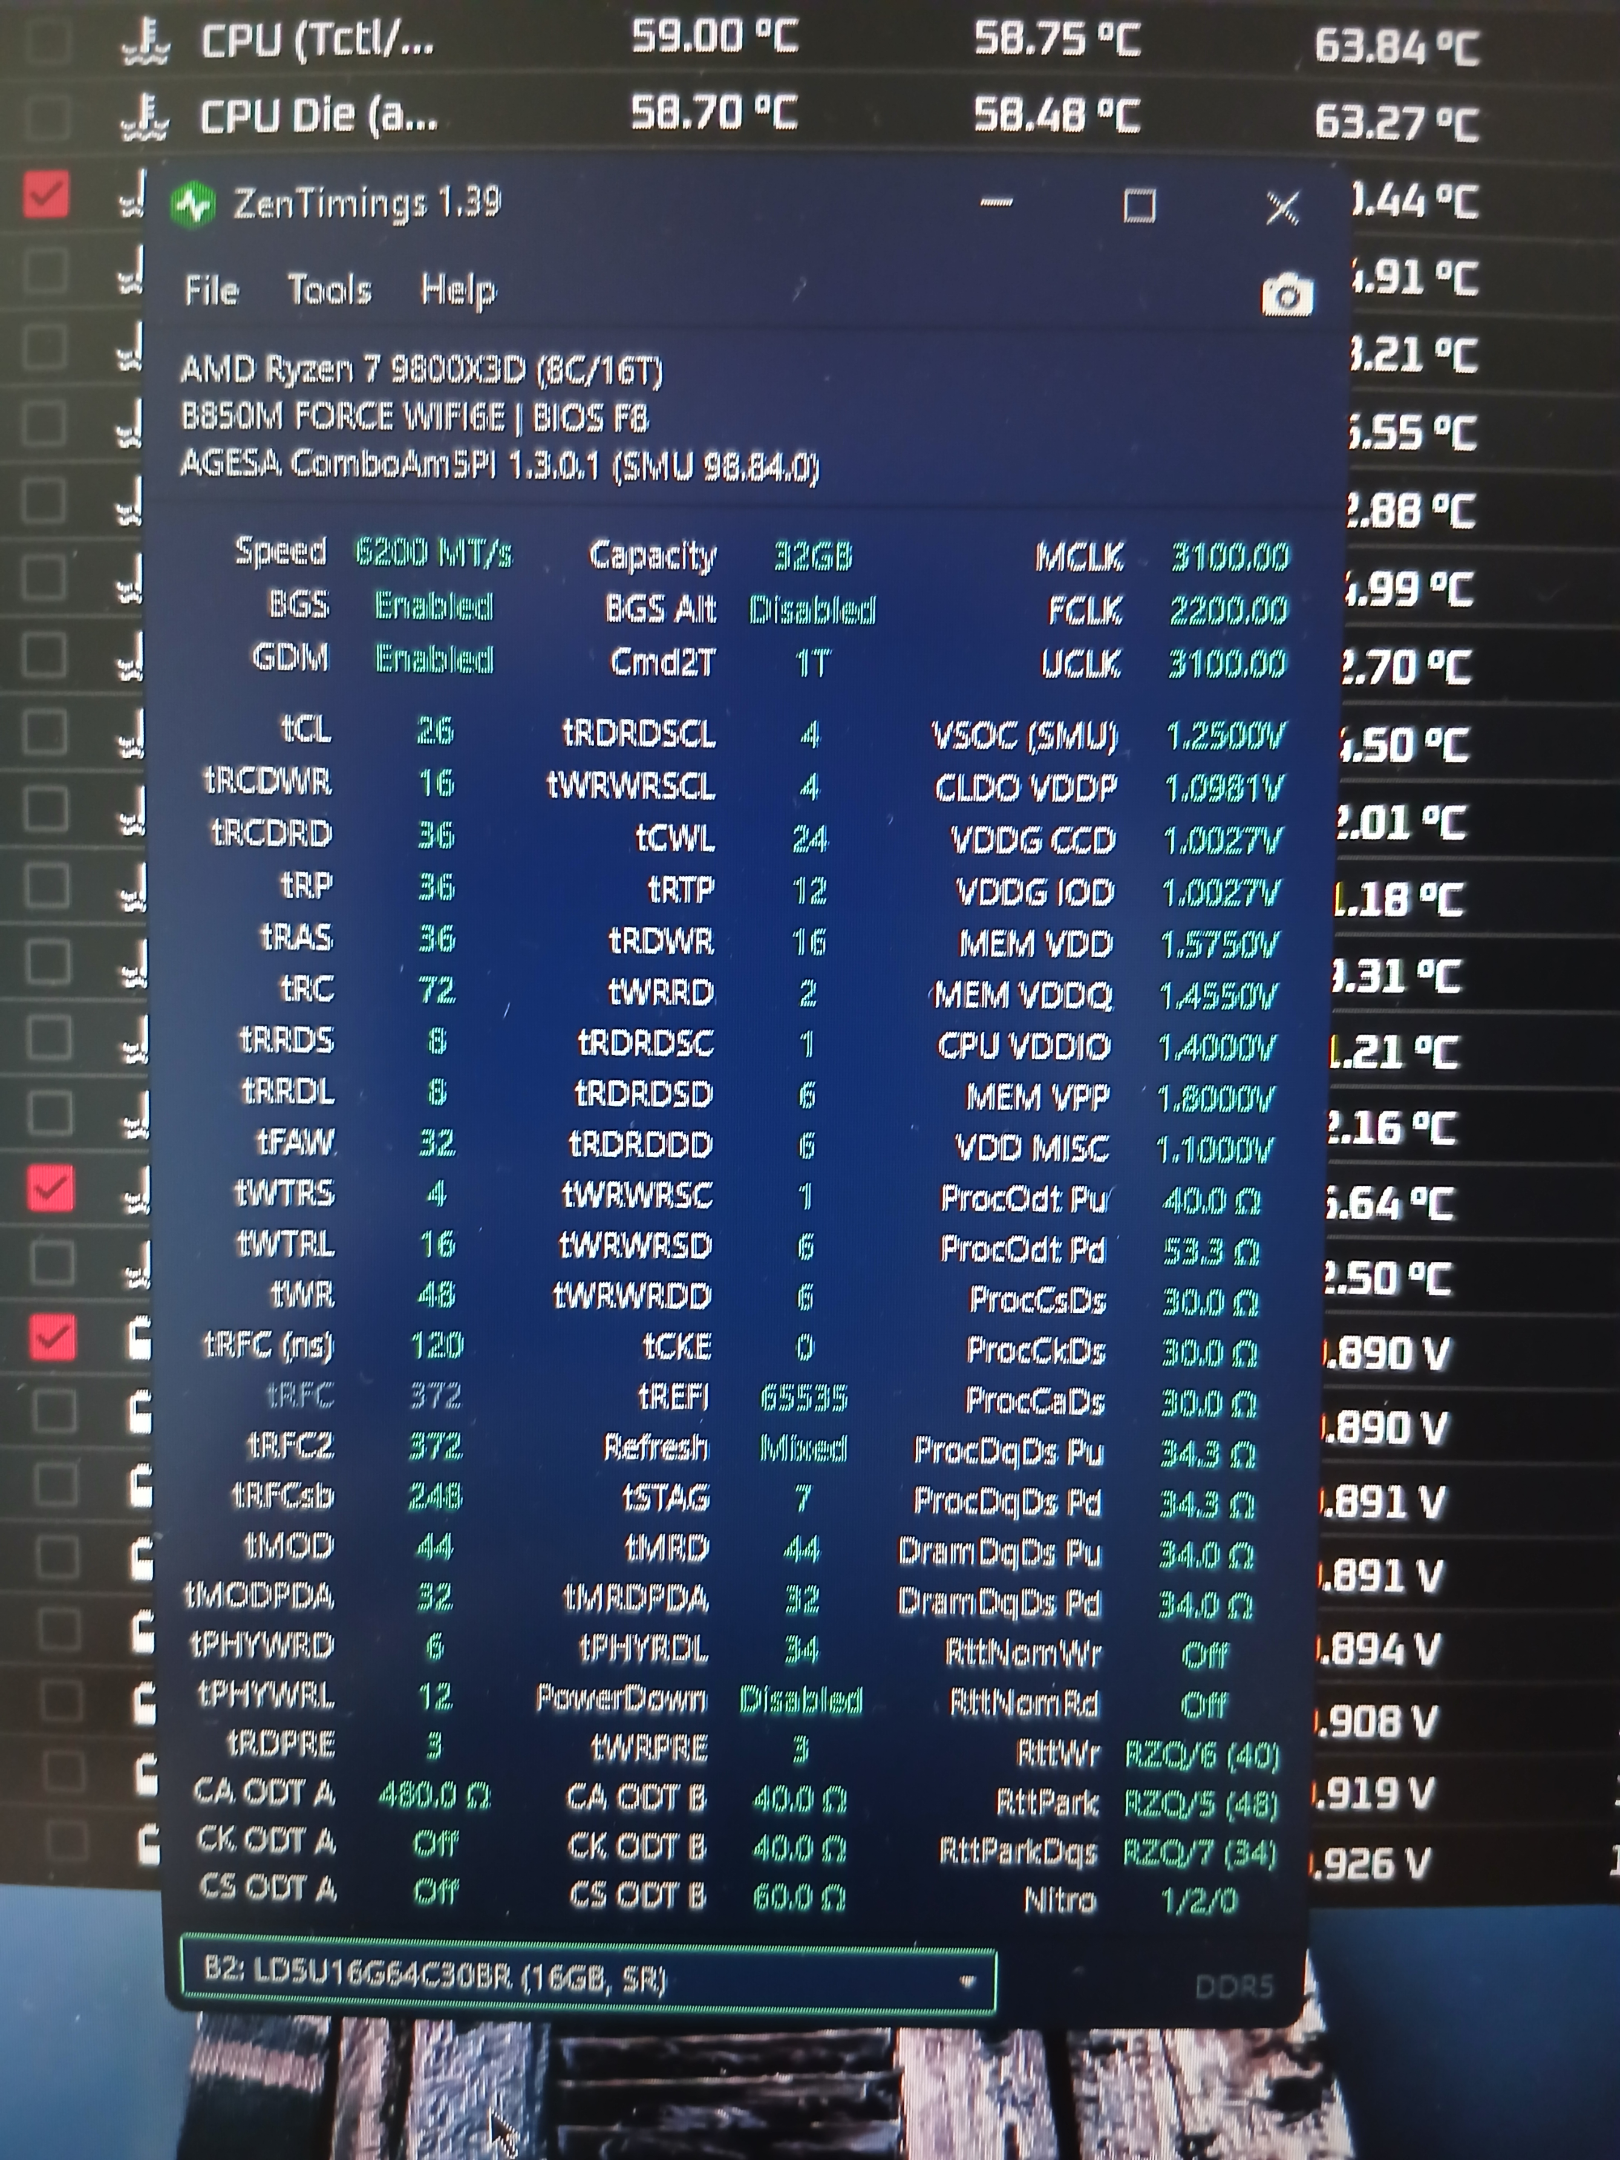Tick the checkbox in the row ending 2.01 °C
The height and width of the screenshot is (2160, 1620).
coord(46,808)
